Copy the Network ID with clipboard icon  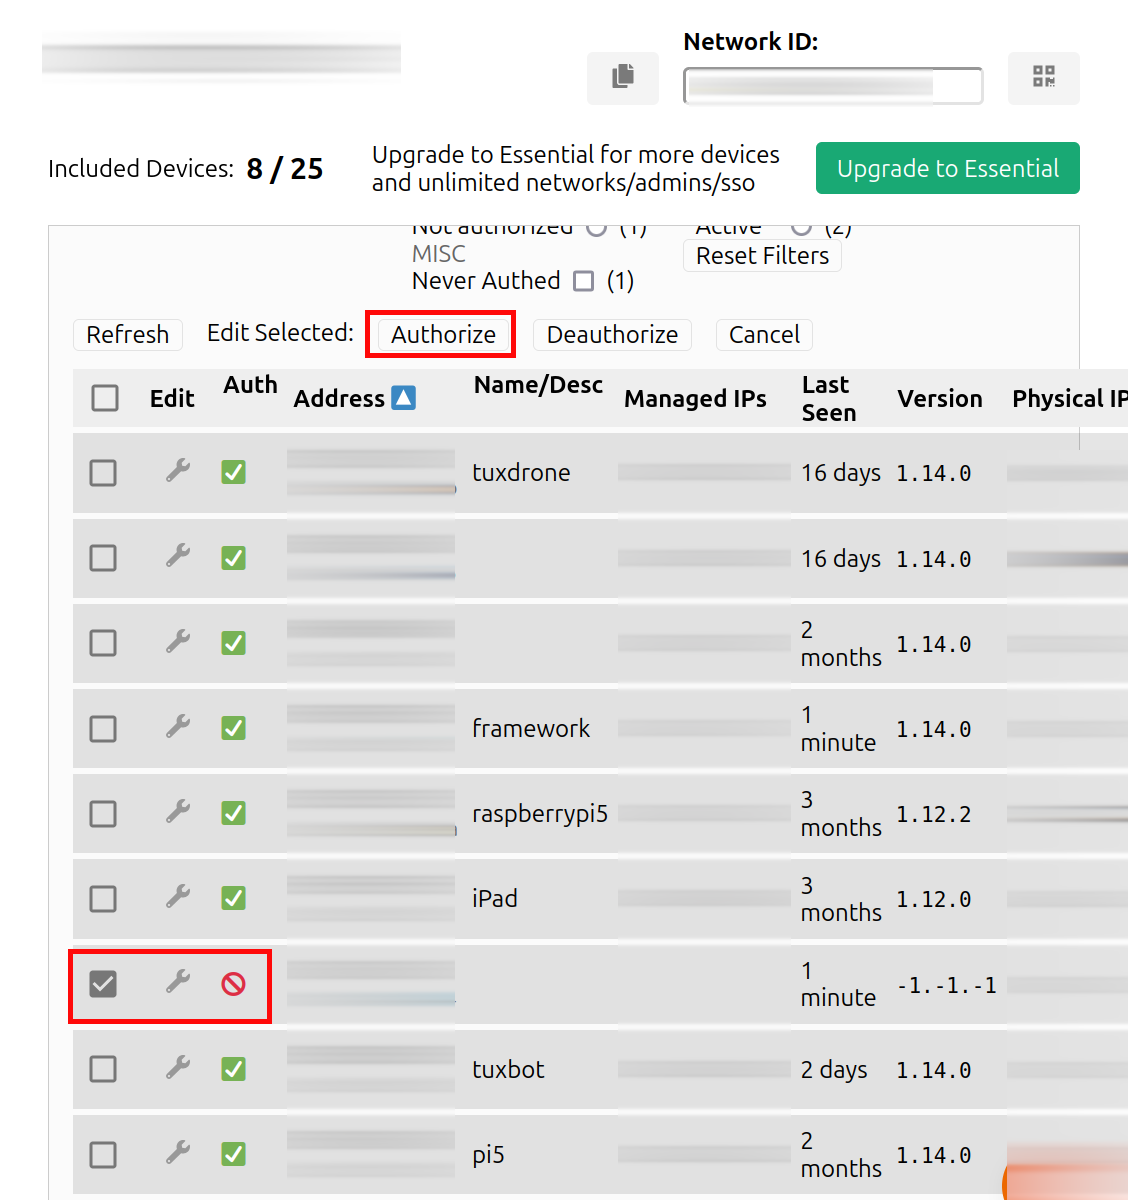pyautogui.click(x=623, y=77)
